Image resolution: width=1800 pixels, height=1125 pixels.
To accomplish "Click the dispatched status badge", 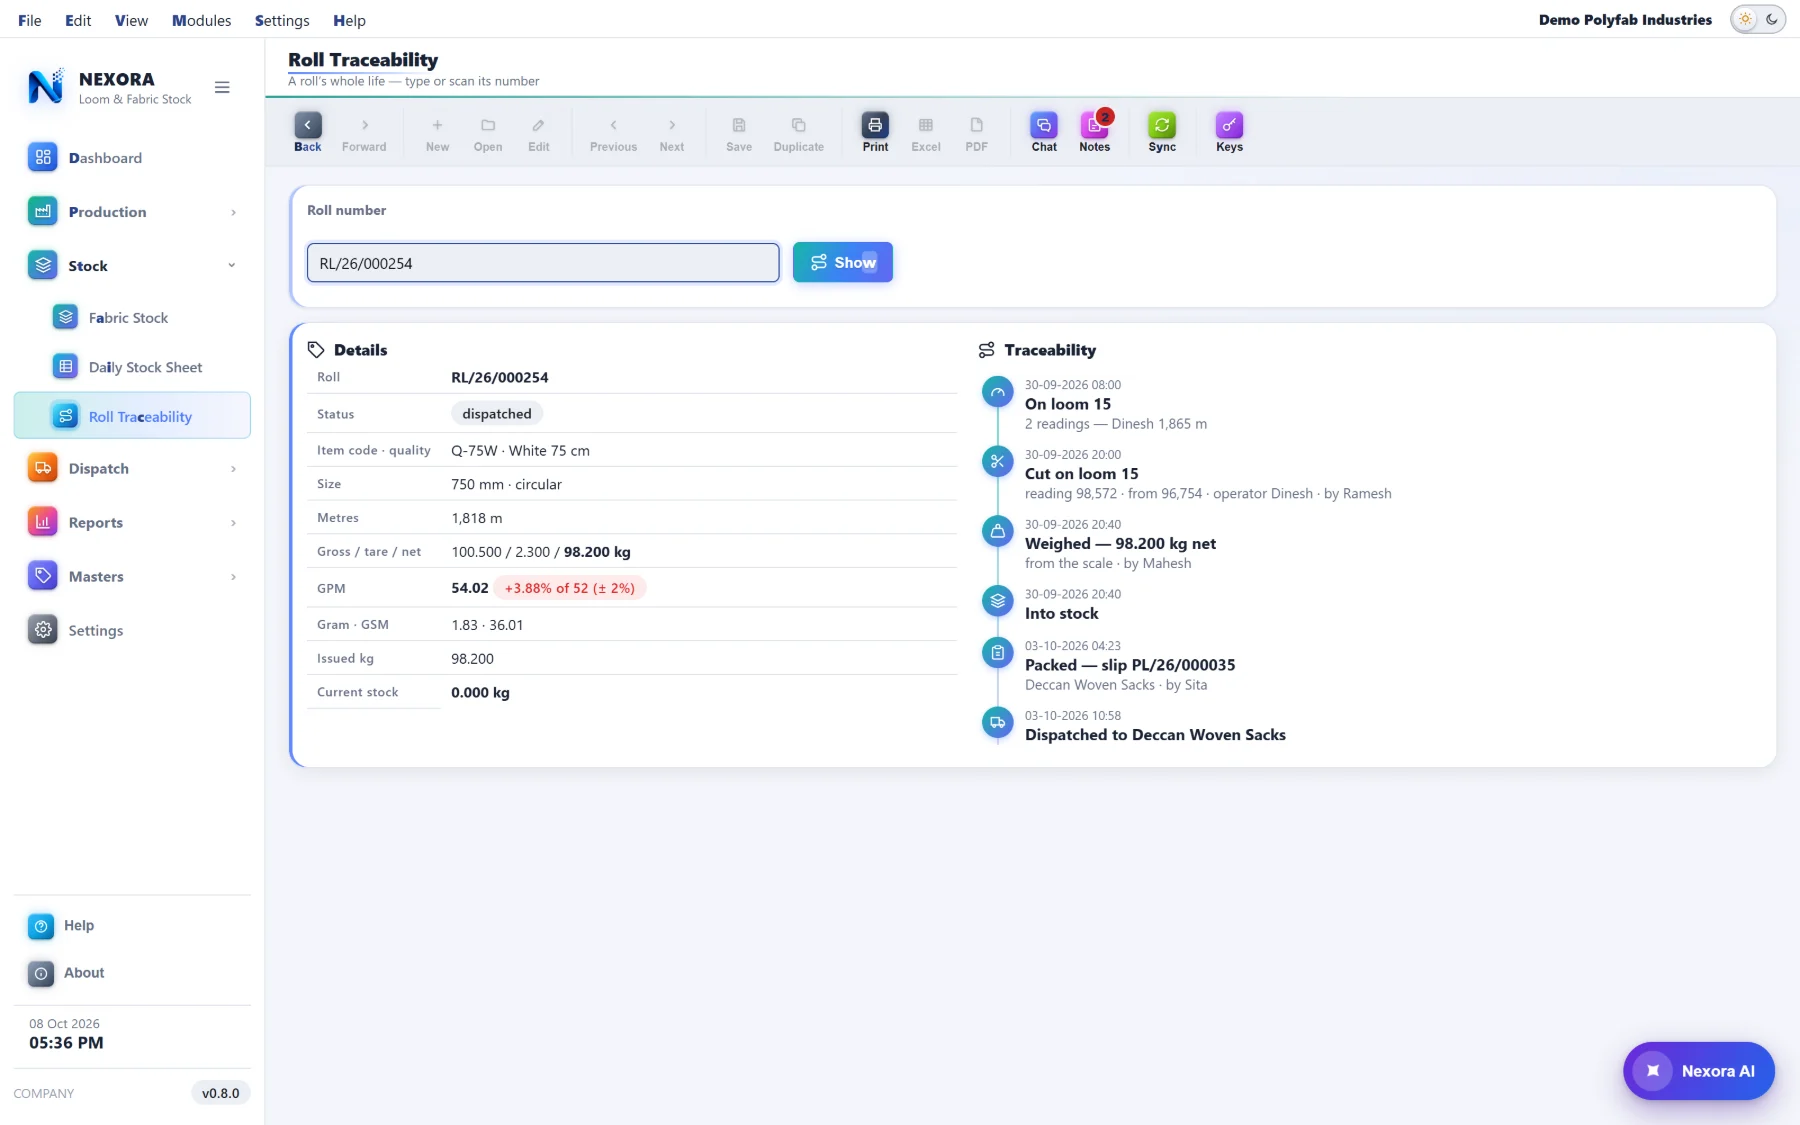I will (497, 414).
